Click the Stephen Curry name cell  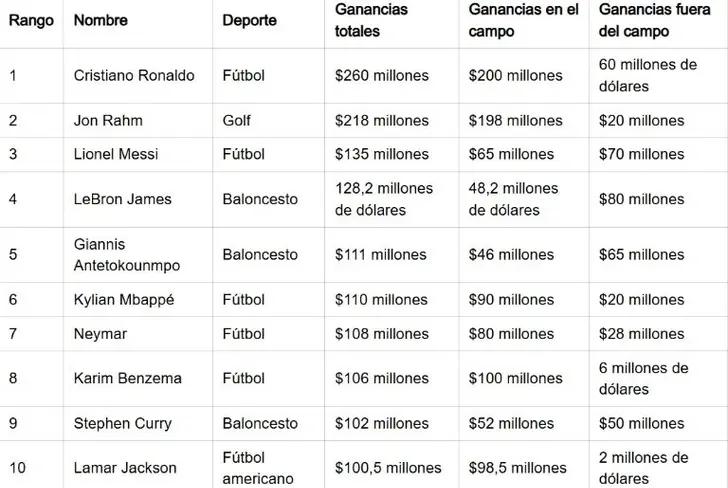122,423
